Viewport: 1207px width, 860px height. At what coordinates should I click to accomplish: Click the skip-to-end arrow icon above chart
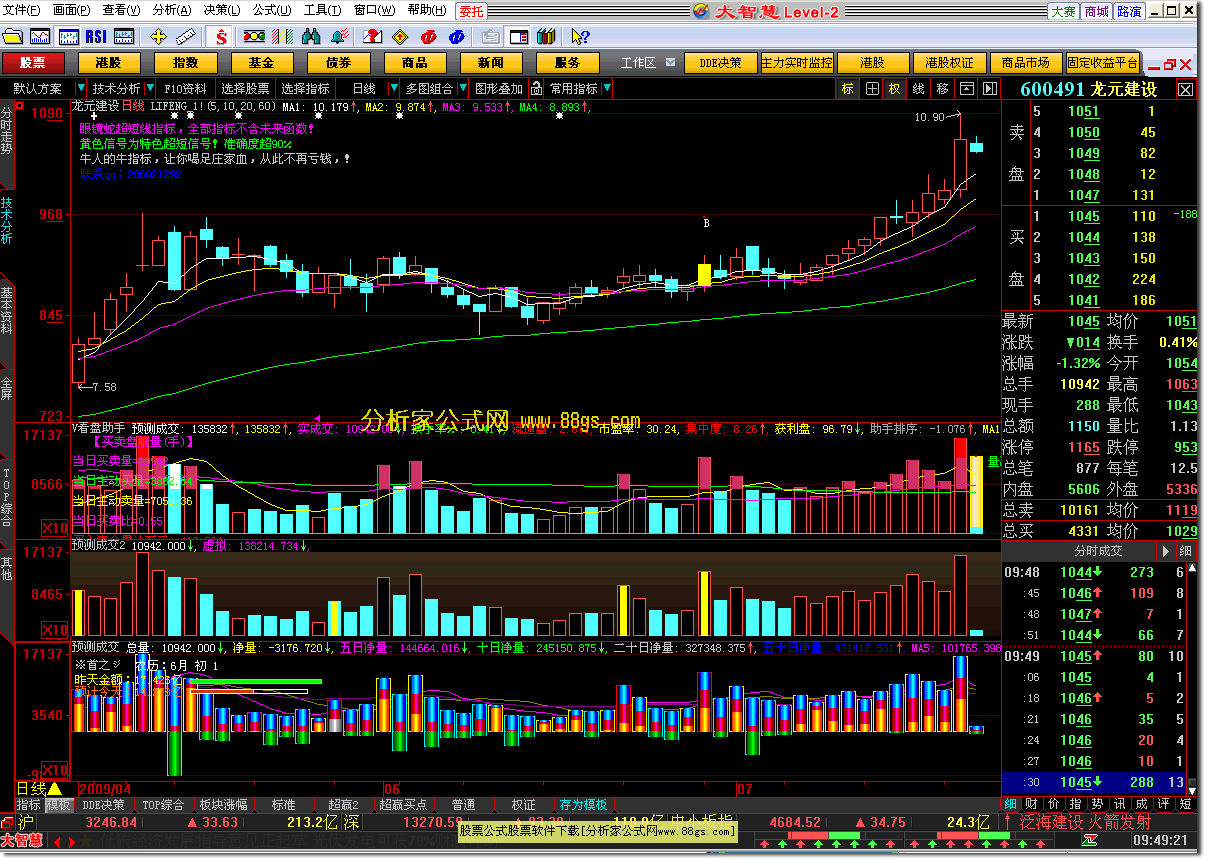[x=991, y=88]
